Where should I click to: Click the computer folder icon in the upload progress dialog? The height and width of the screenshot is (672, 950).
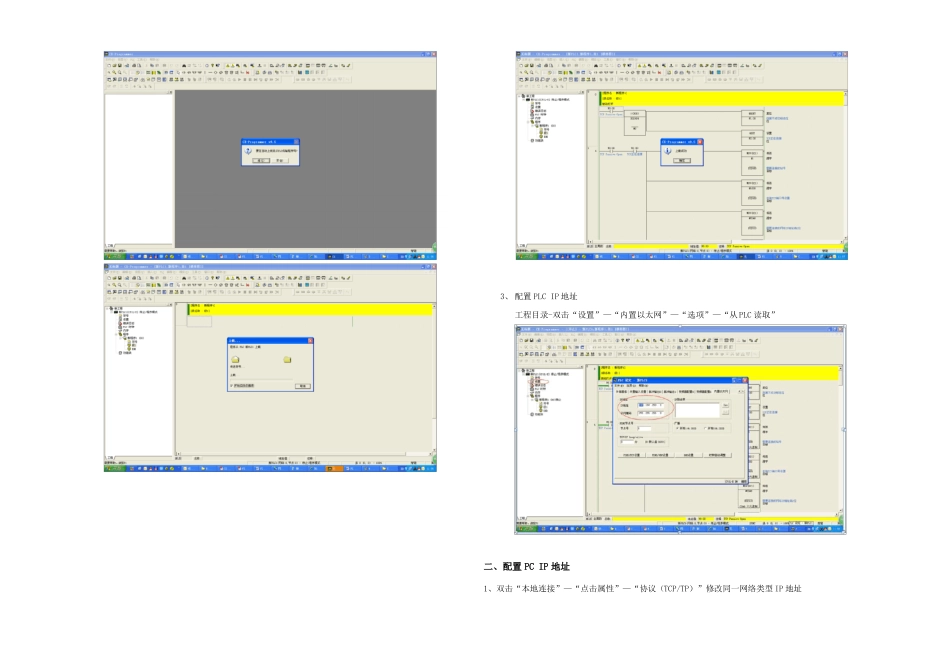(287, 360)
